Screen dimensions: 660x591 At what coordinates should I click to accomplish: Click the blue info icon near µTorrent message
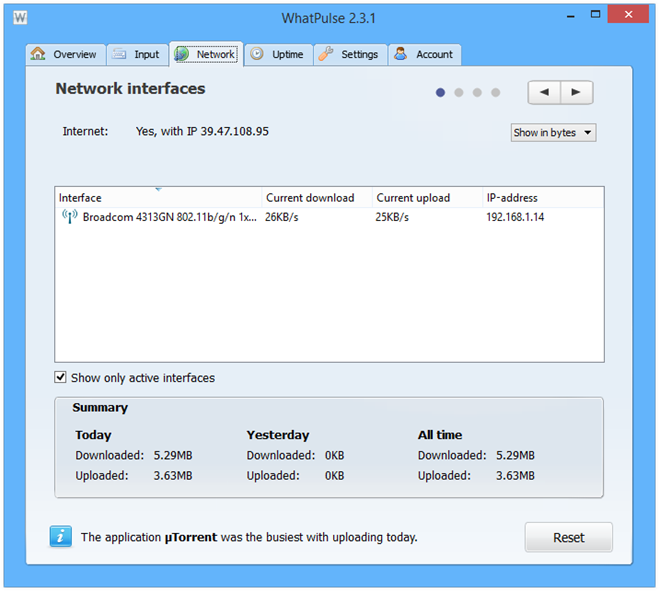click(x=61, y=537)
